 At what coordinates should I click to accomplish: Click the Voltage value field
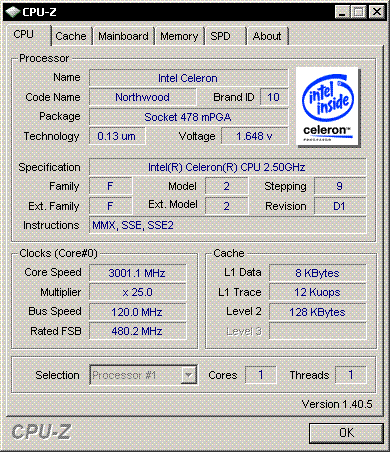pyautogui.click(x=255, y=136)
